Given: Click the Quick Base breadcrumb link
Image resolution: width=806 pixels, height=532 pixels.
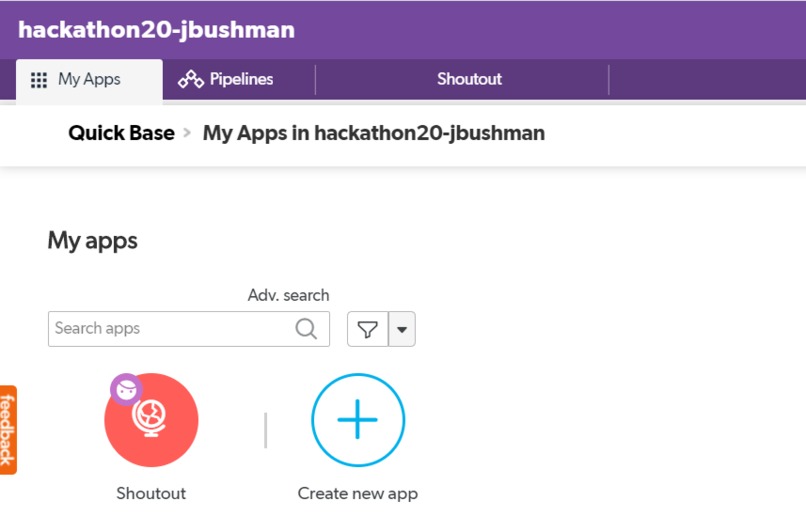Looking at the screenshot, I should (x=121, y=133).
